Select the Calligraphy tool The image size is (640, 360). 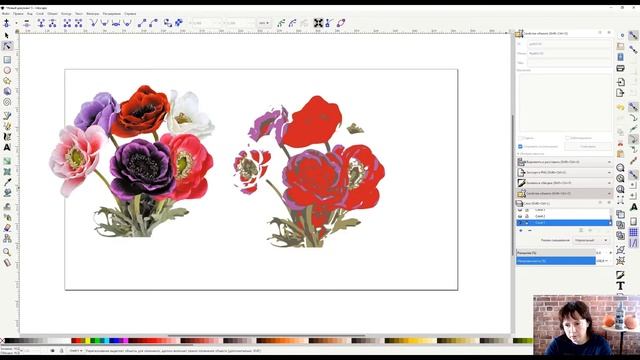[7, 137]
